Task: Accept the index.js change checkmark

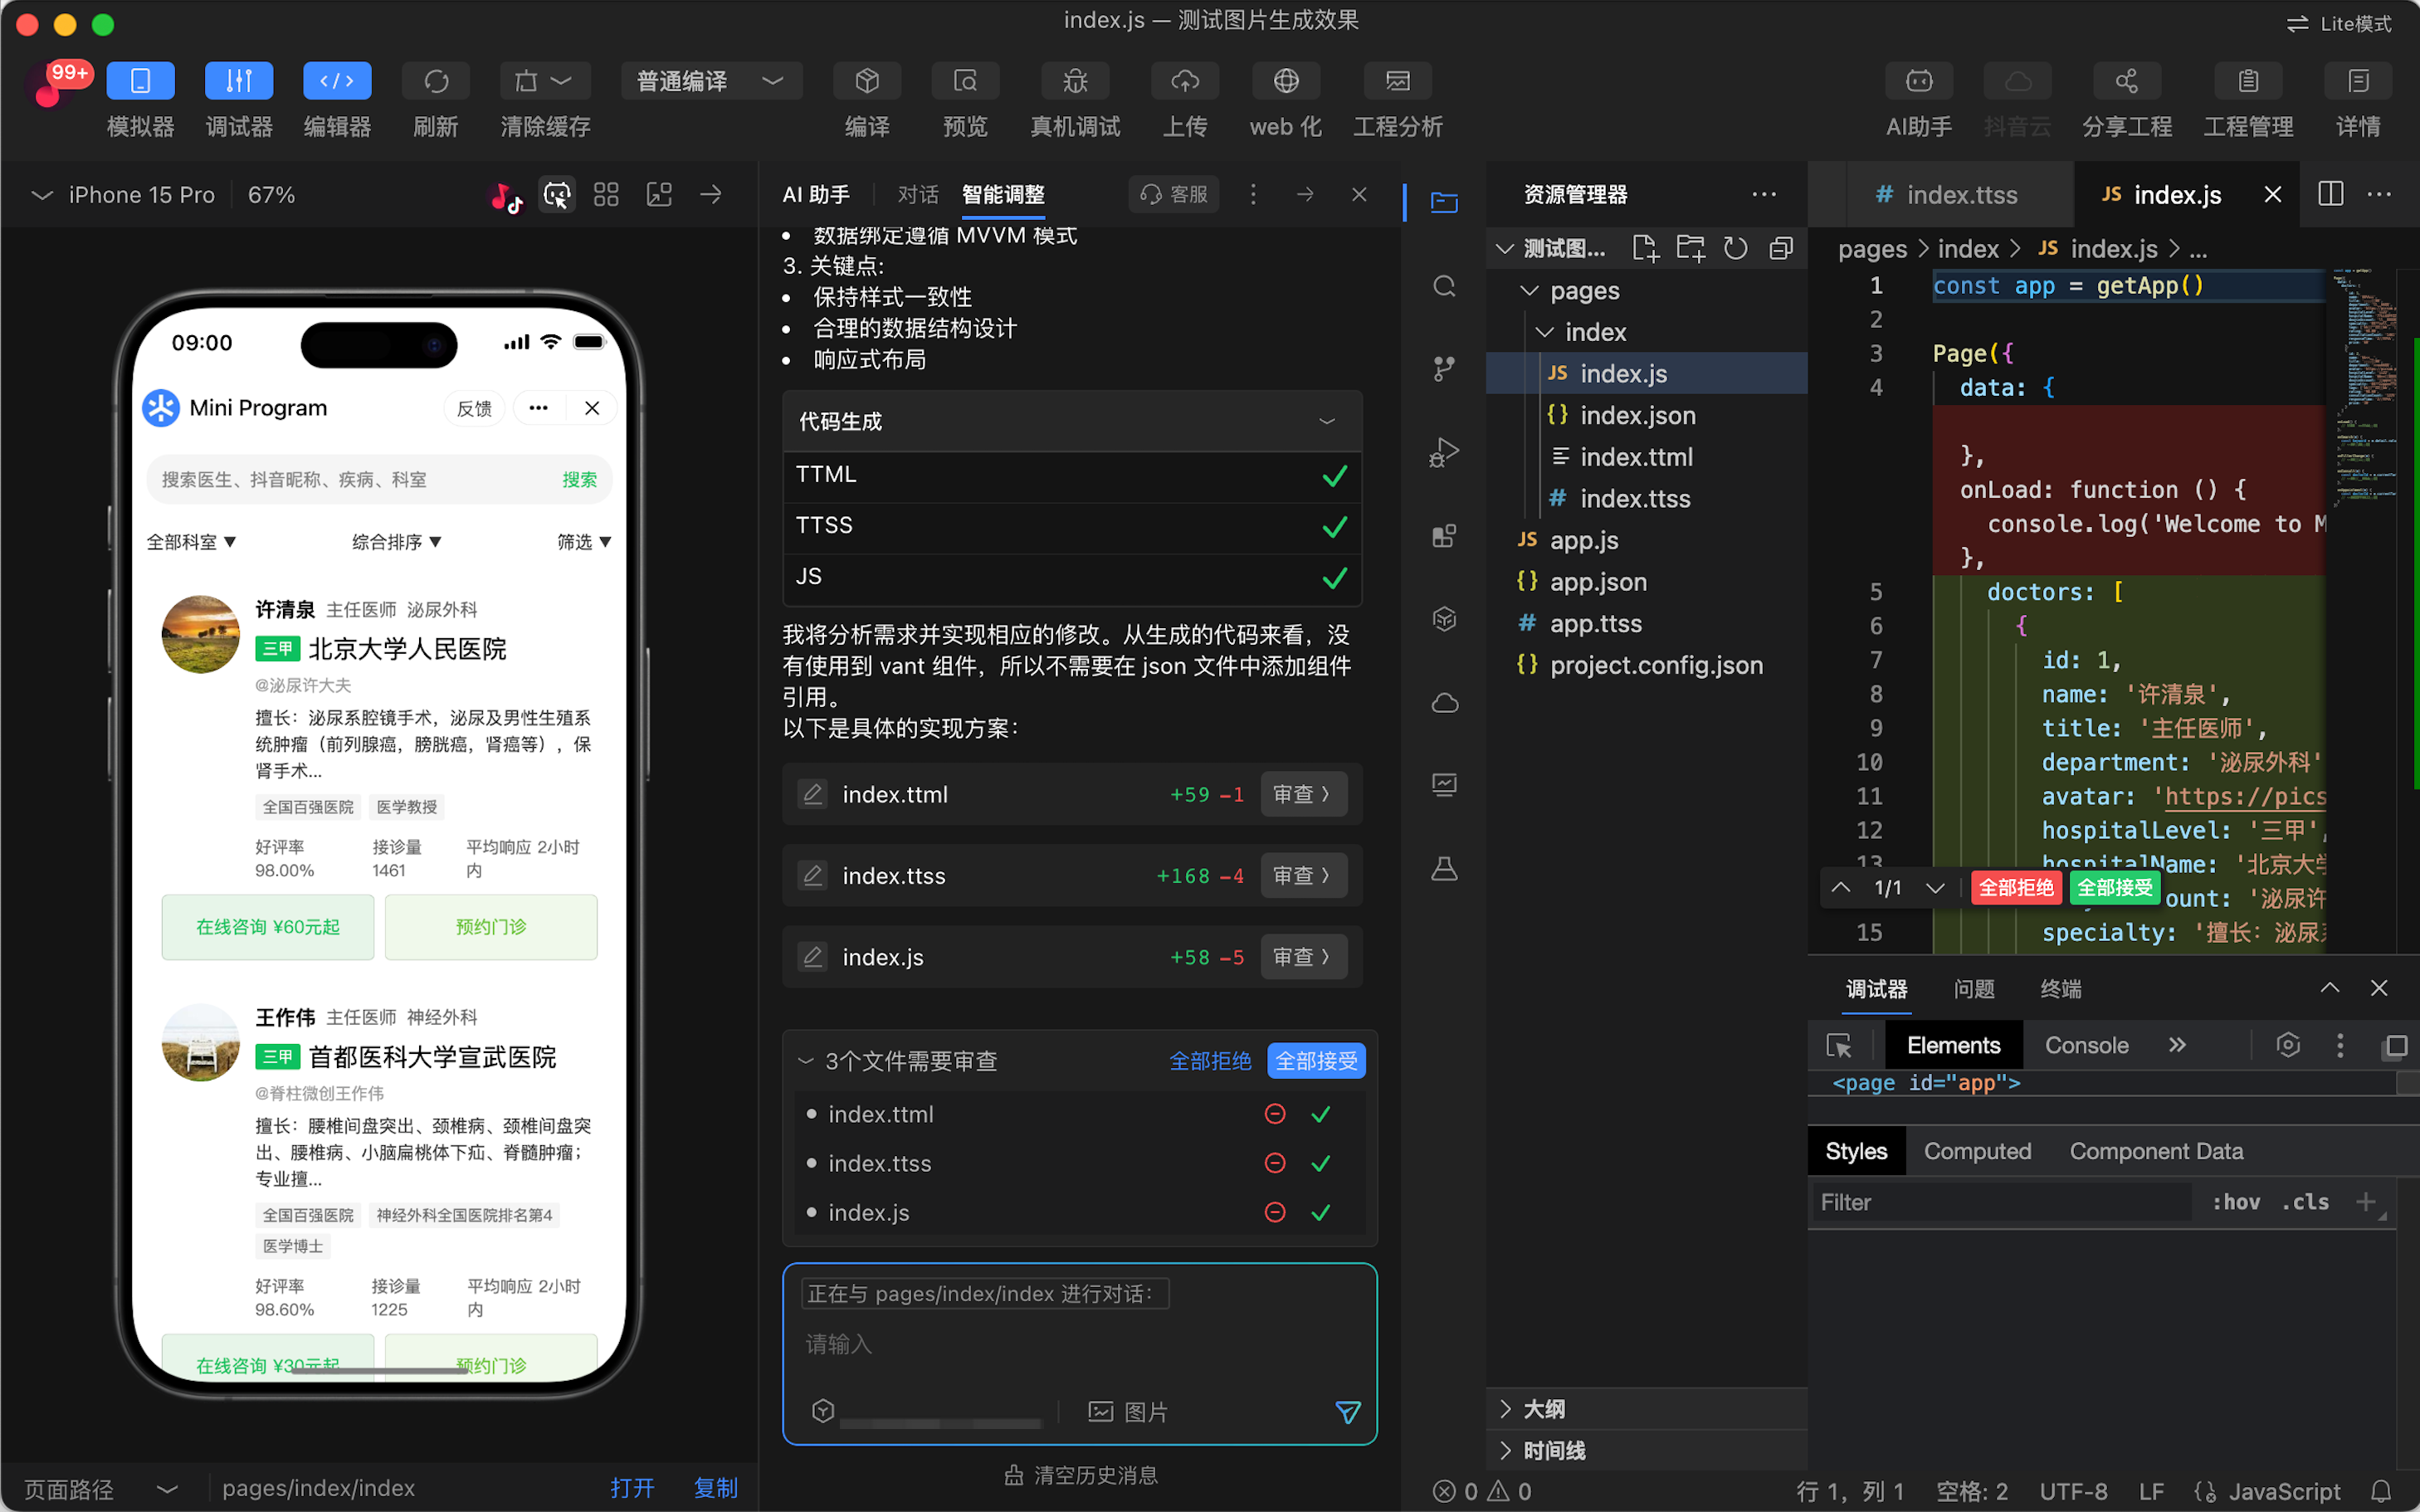Action: [1321, 1212]
